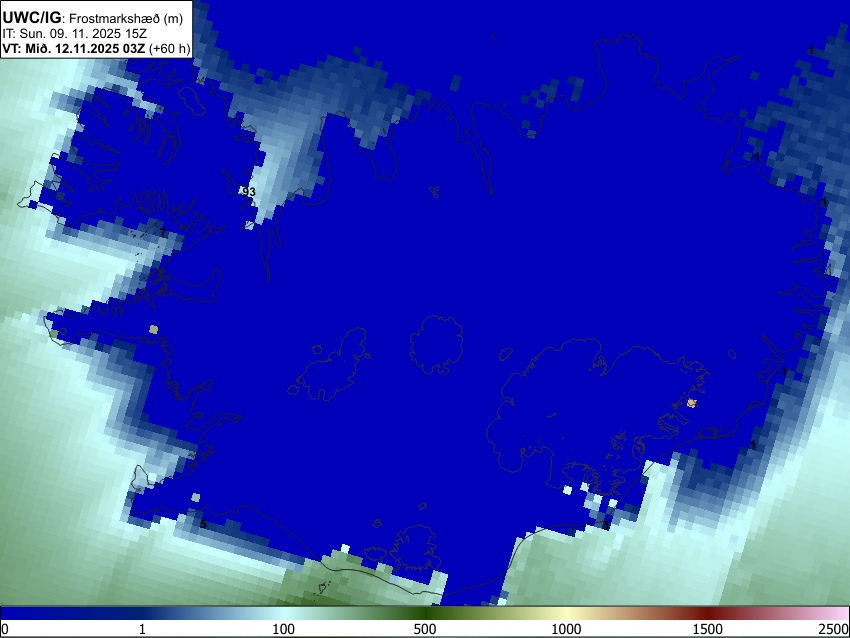This screenshot has width=850, height=638.
Task: Click the '500' tick label on the color scale
Action: 425,629
